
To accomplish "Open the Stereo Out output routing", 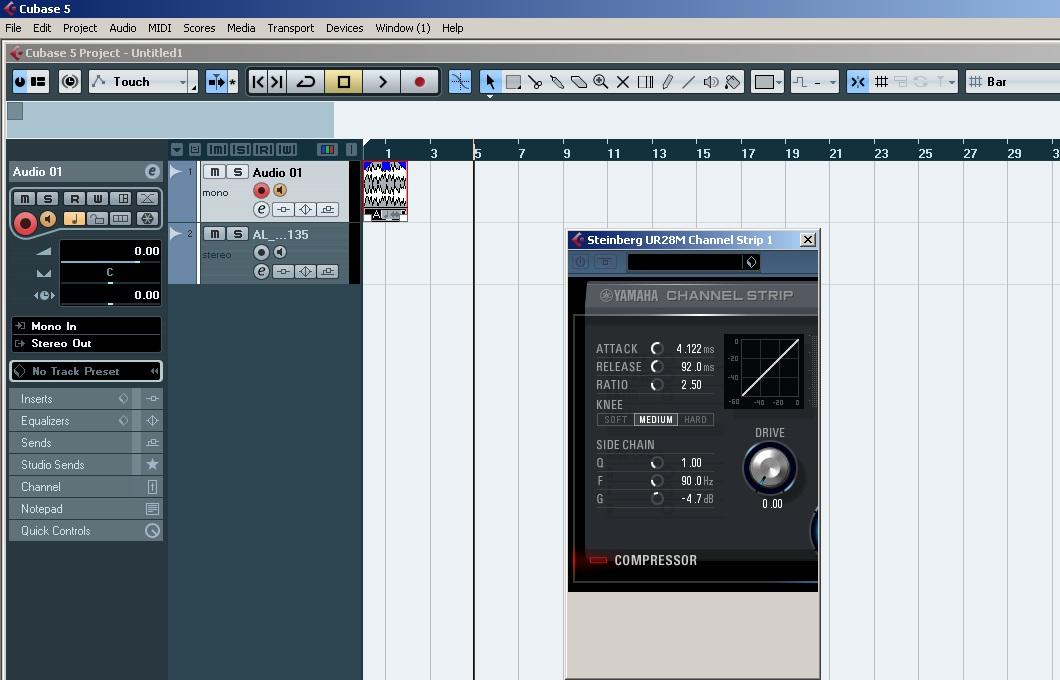I will point(87,343).
